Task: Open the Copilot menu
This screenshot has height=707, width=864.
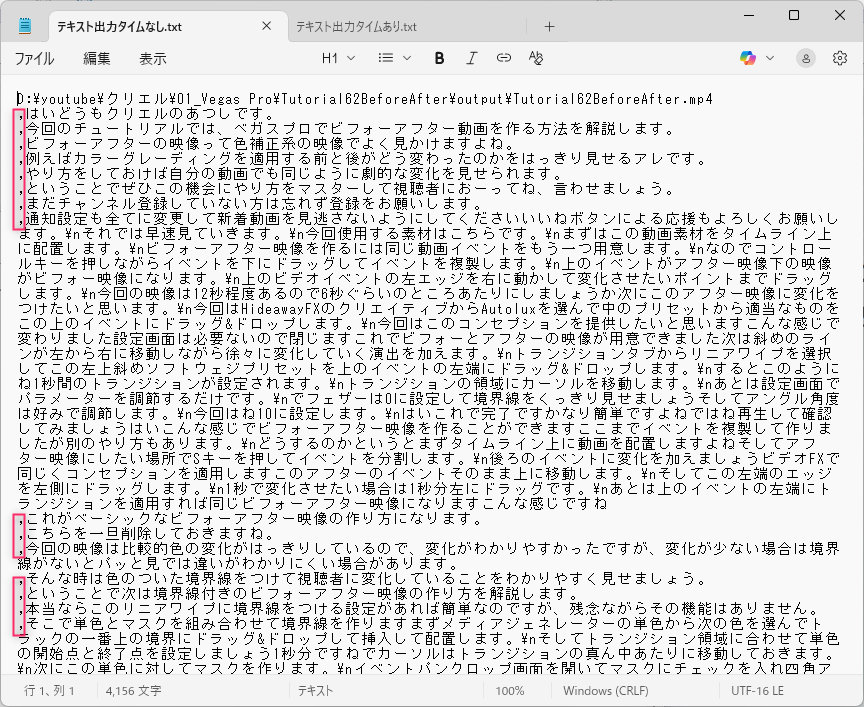Action: [x=748, y=58]
